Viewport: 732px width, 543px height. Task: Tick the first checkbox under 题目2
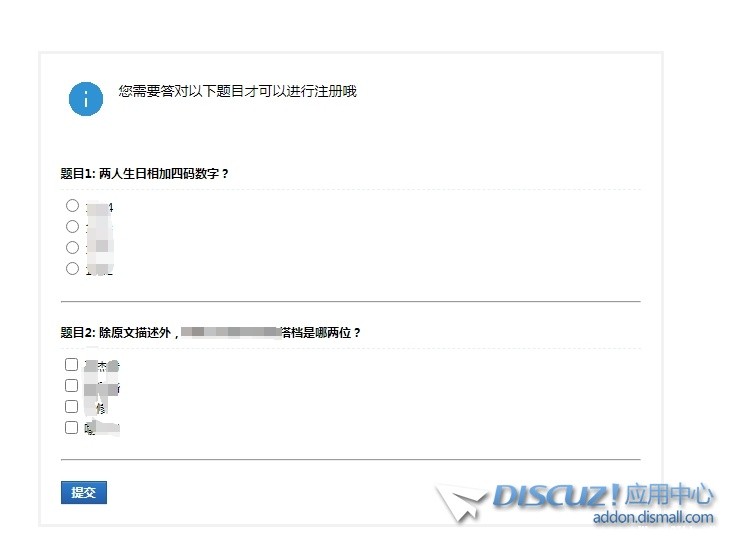pos(71,364)
